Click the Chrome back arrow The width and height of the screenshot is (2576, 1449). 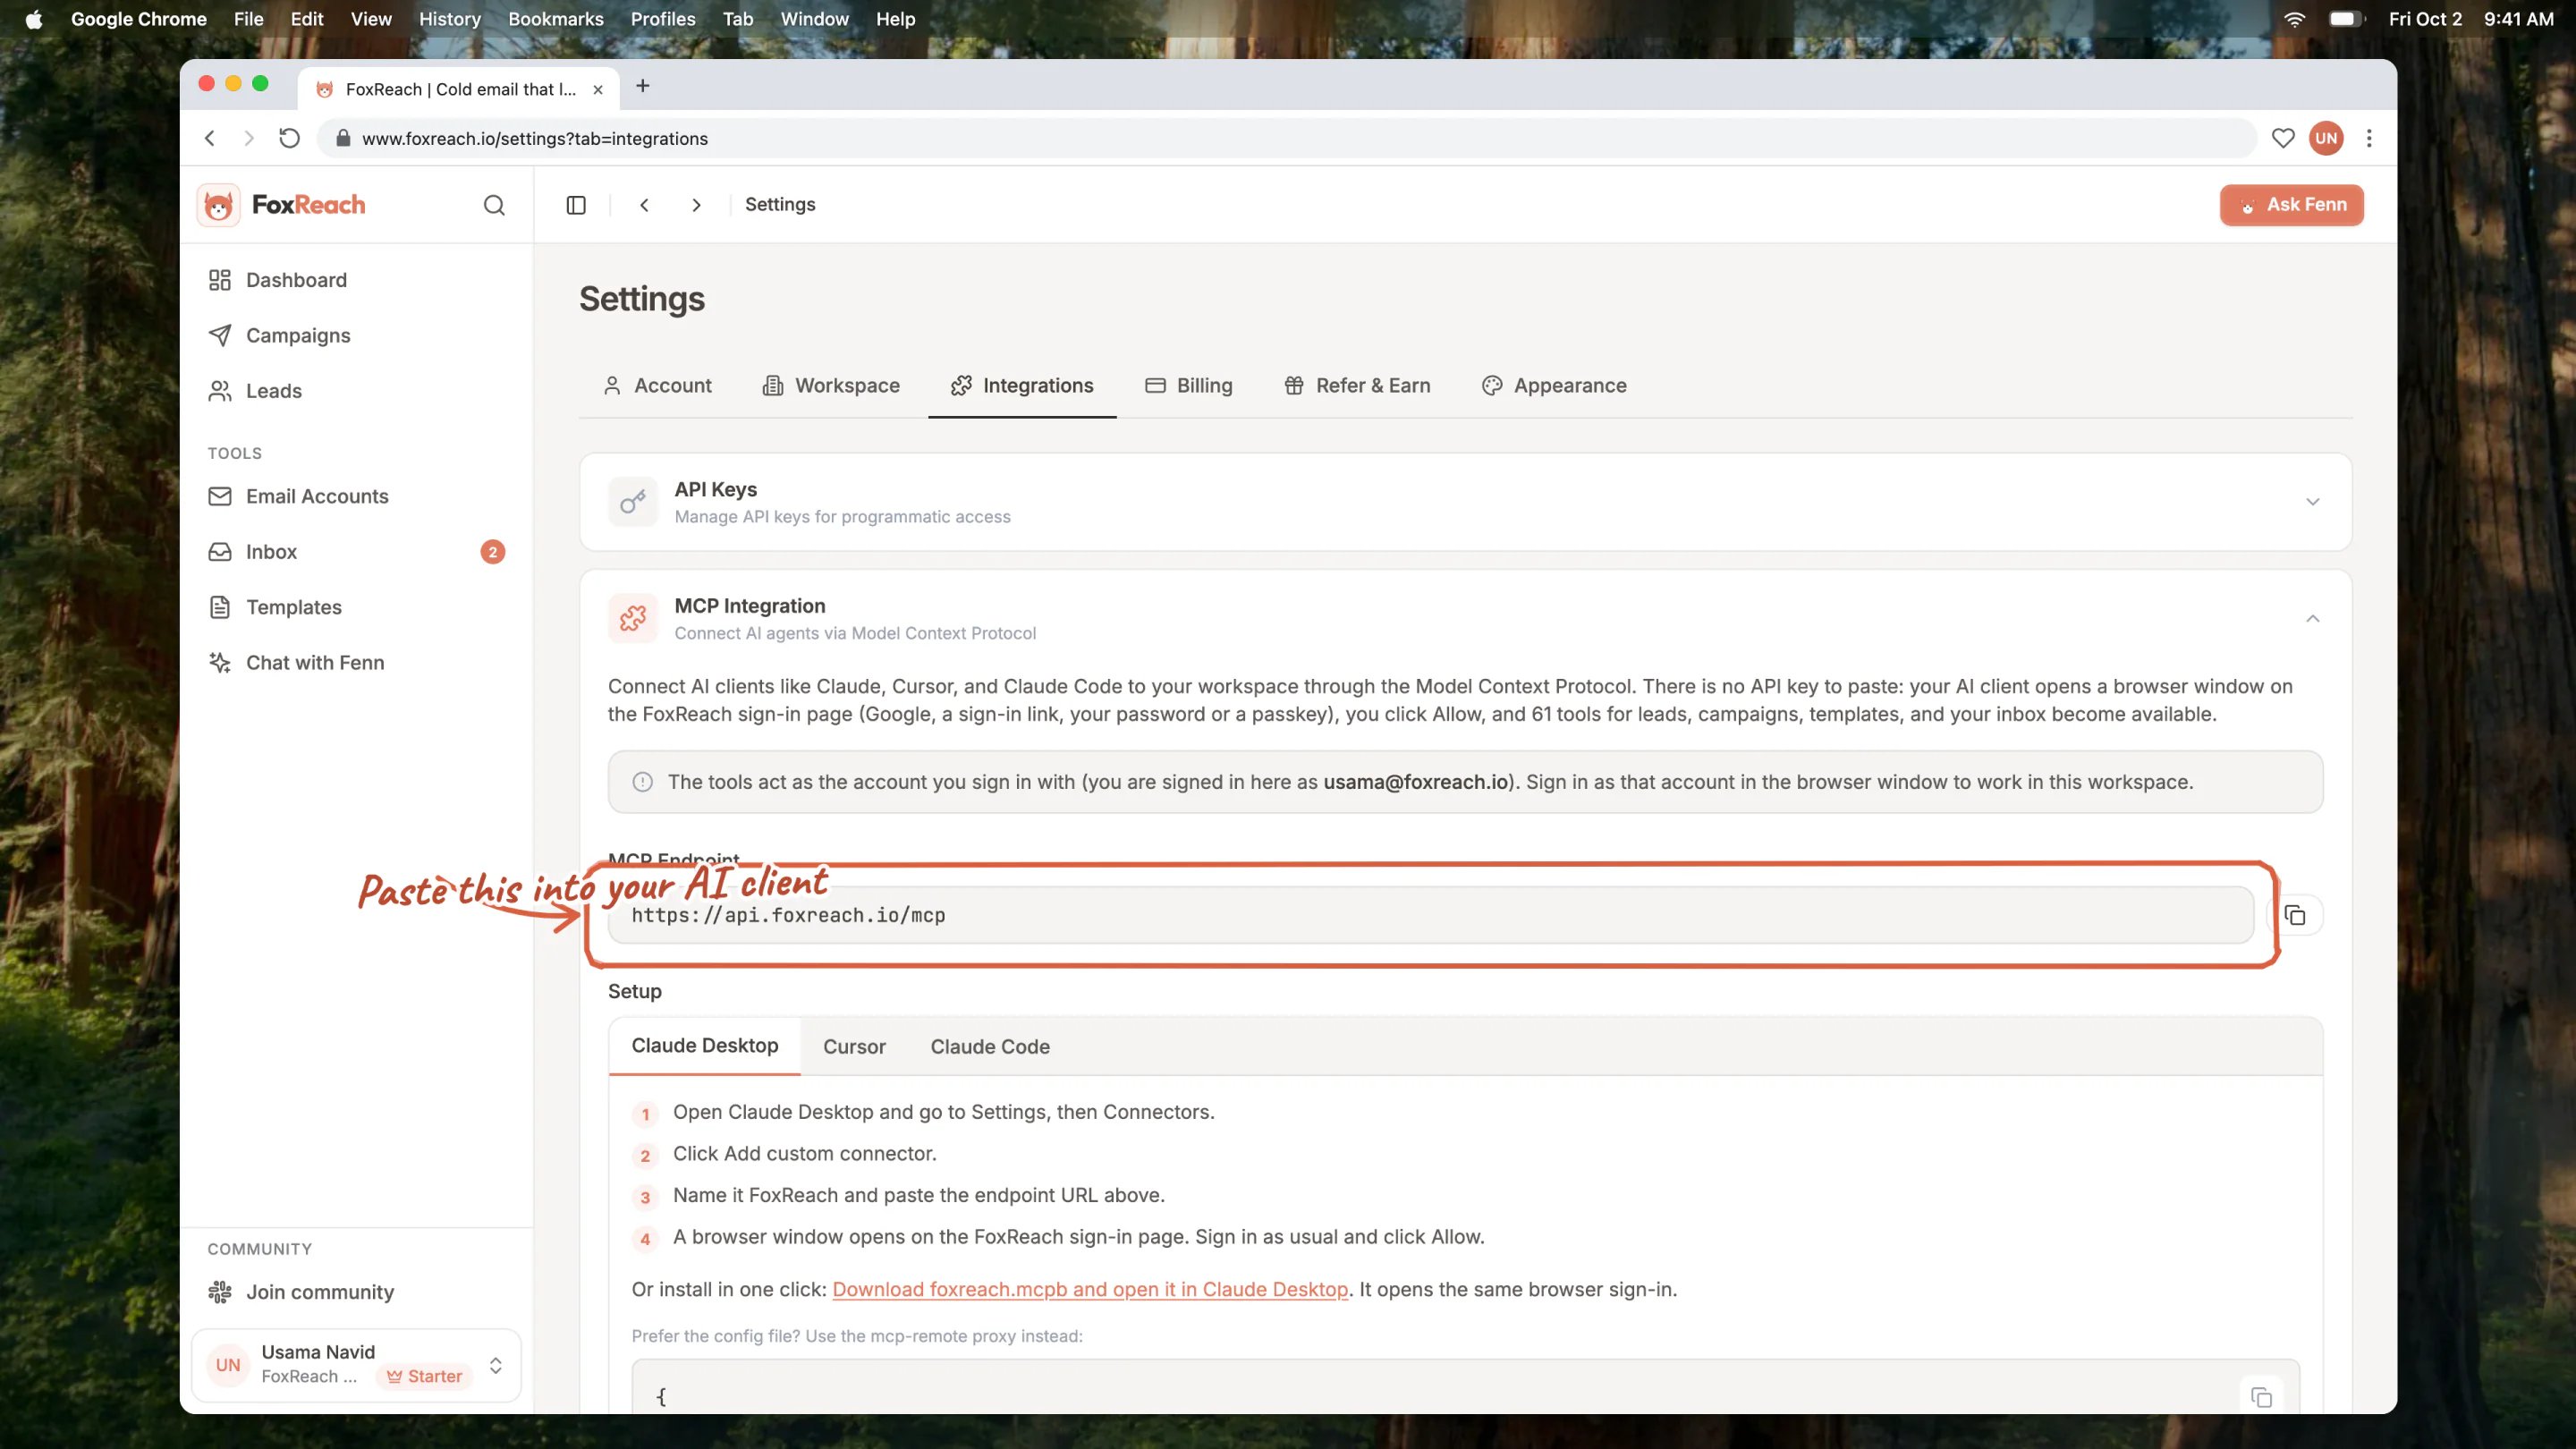click(x=210, y=138)
